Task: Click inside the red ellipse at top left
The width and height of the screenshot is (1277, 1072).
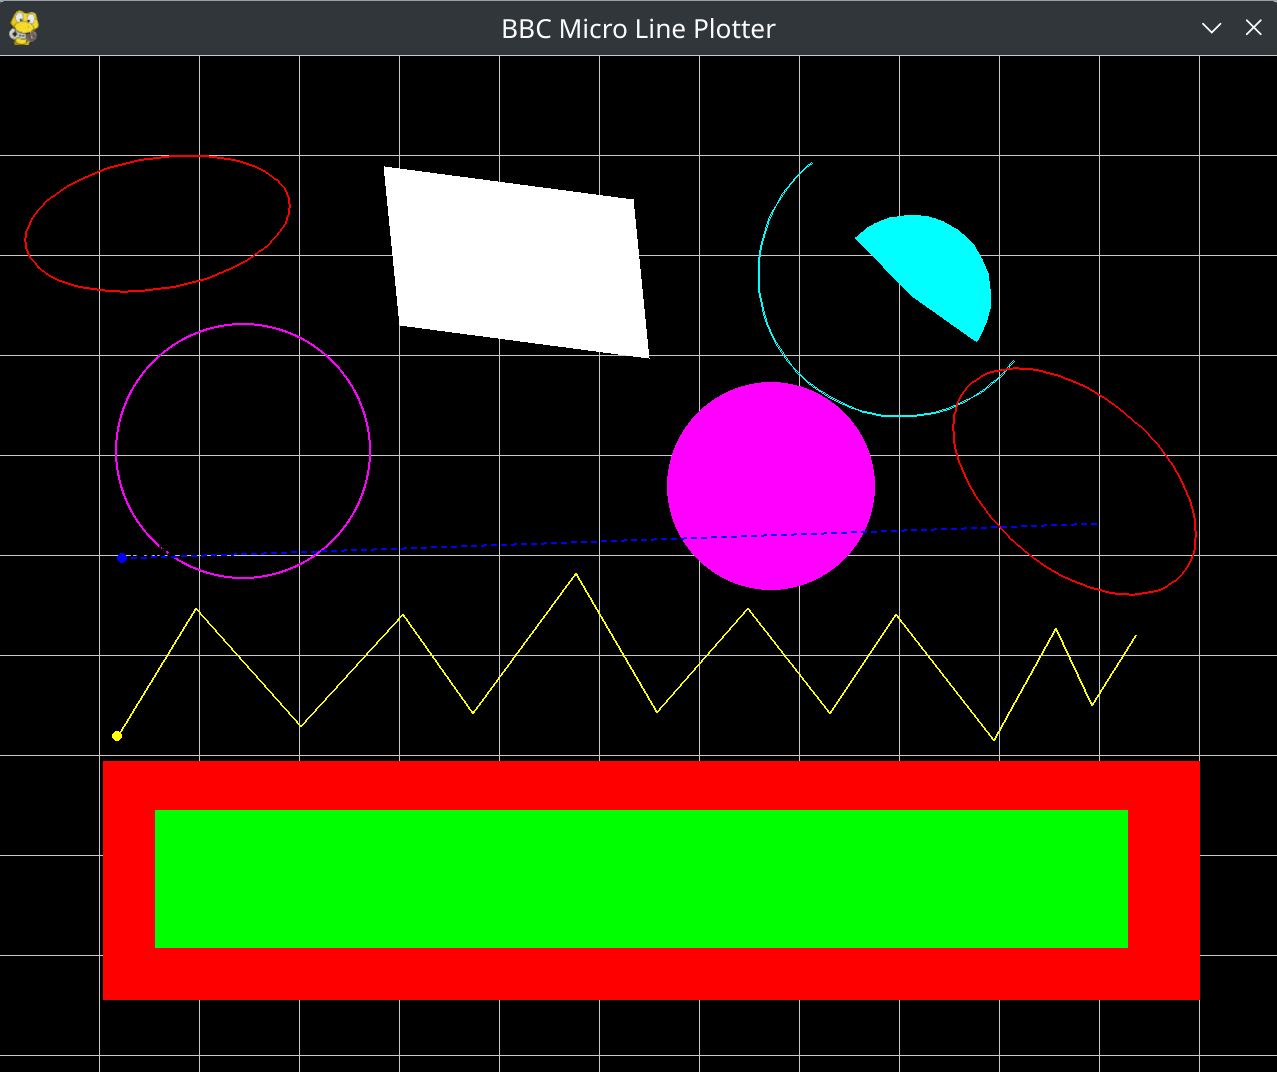Action: (157, 224)
